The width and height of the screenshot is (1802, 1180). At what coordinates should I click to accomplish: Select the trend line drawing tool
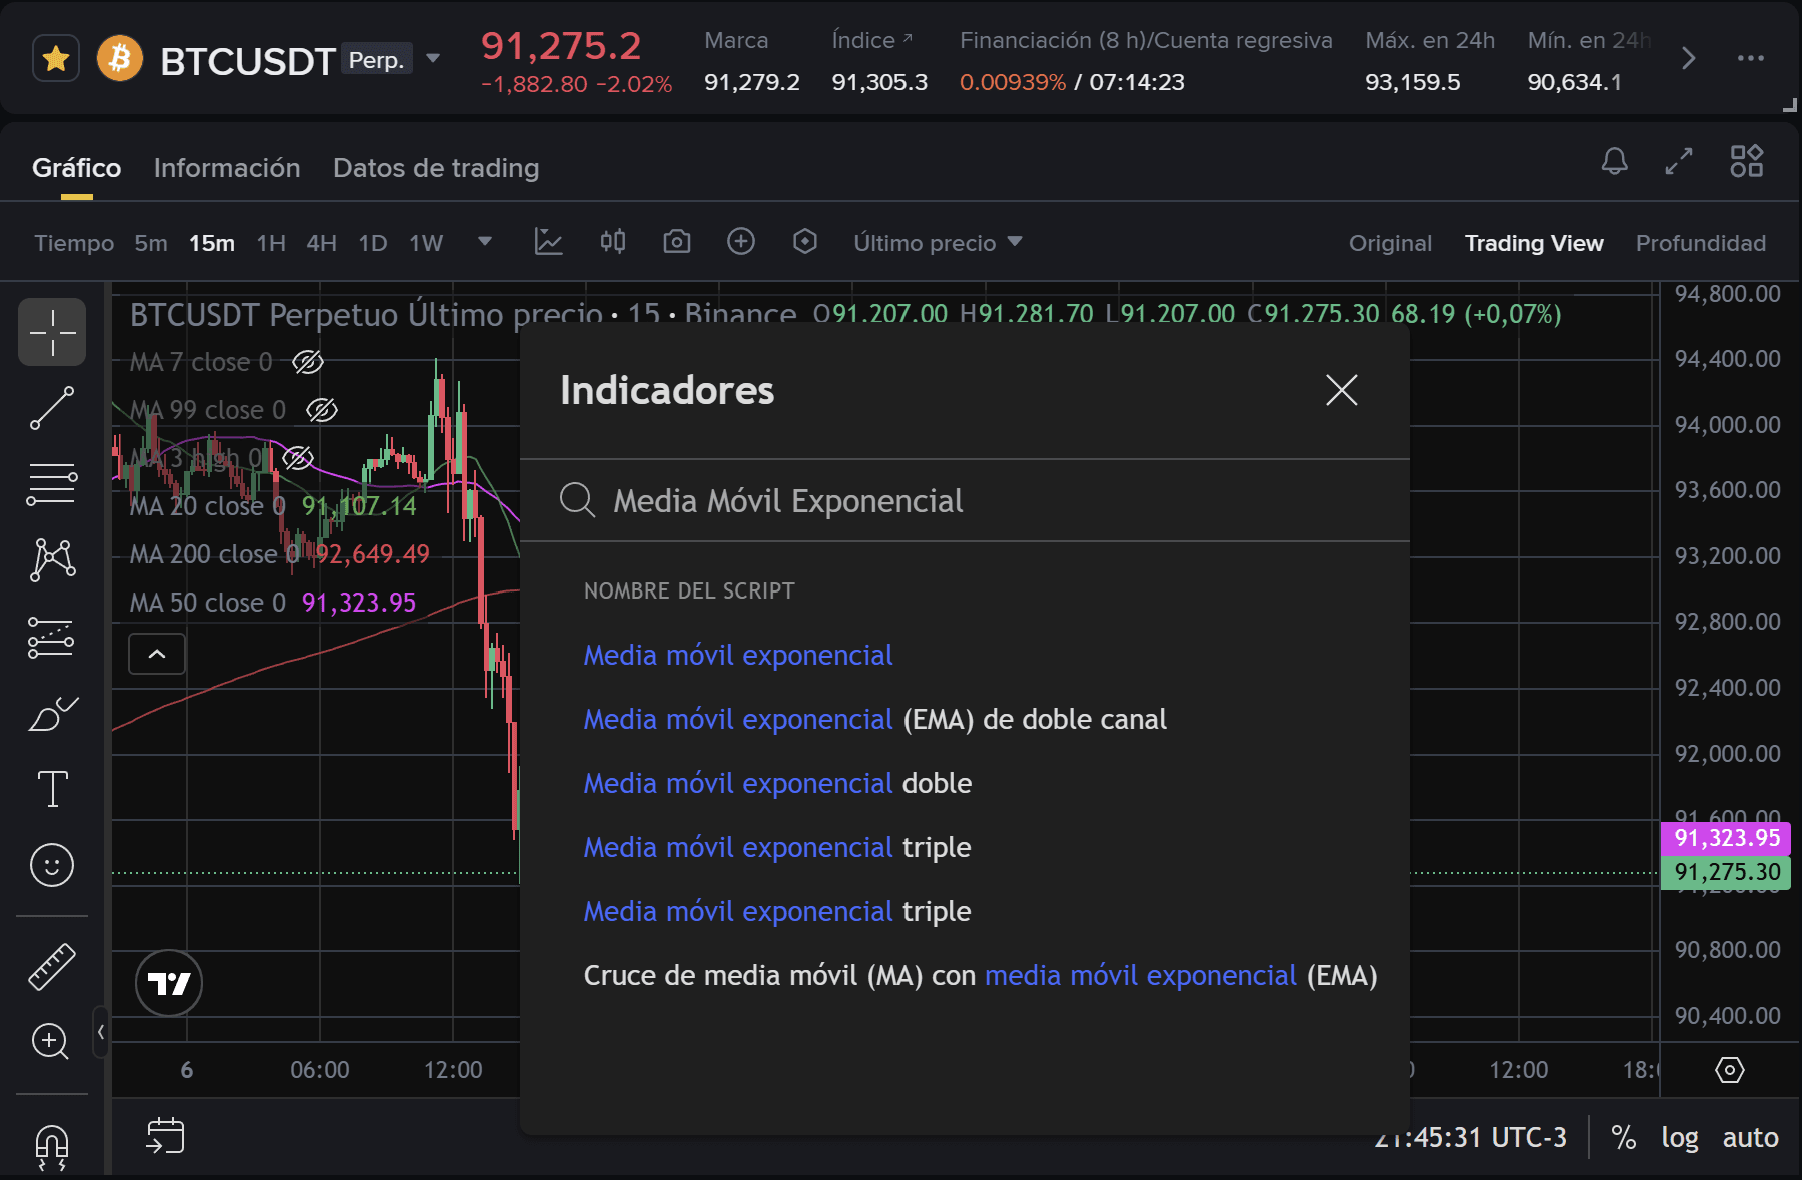[x=52, y=408]
